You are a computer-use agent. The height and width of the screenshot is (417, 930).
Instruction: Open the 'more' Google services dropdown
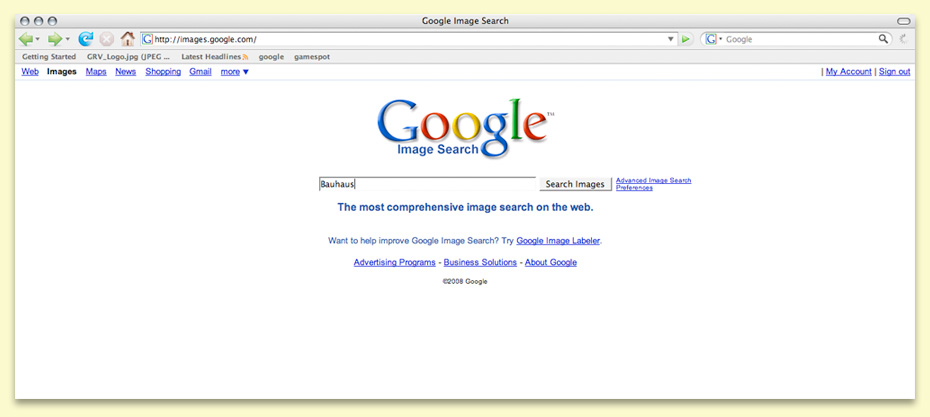235,72
